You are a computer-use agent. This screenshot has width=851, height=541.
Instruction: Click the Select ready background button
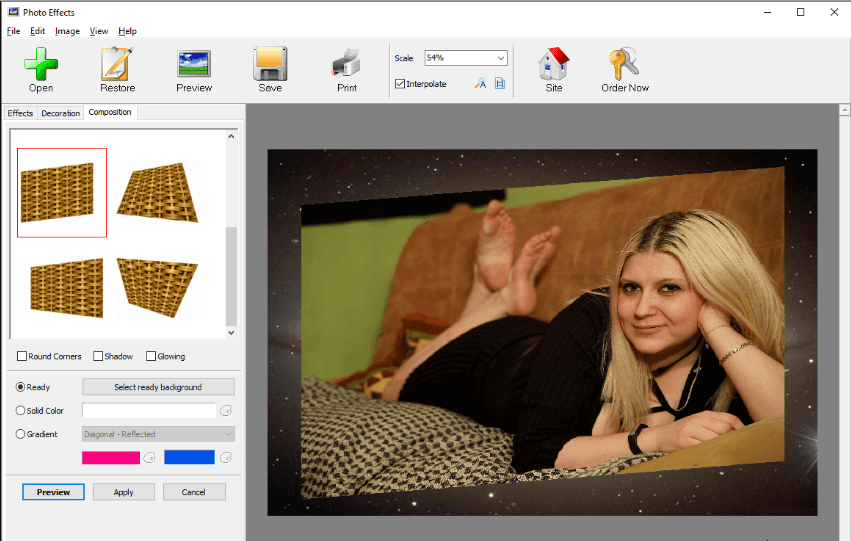click(x=158, y=387)
